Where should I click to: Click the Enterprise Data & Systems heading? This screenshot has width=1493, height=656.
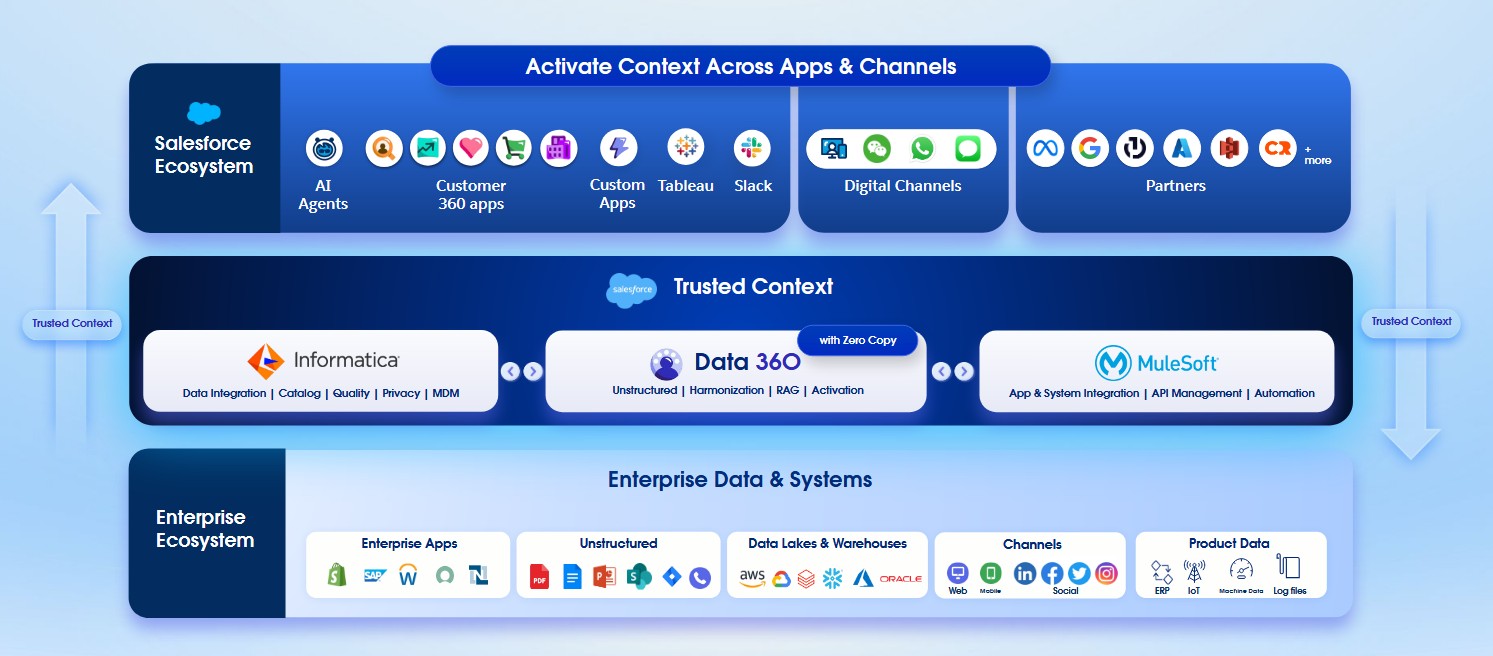(740, 480)
